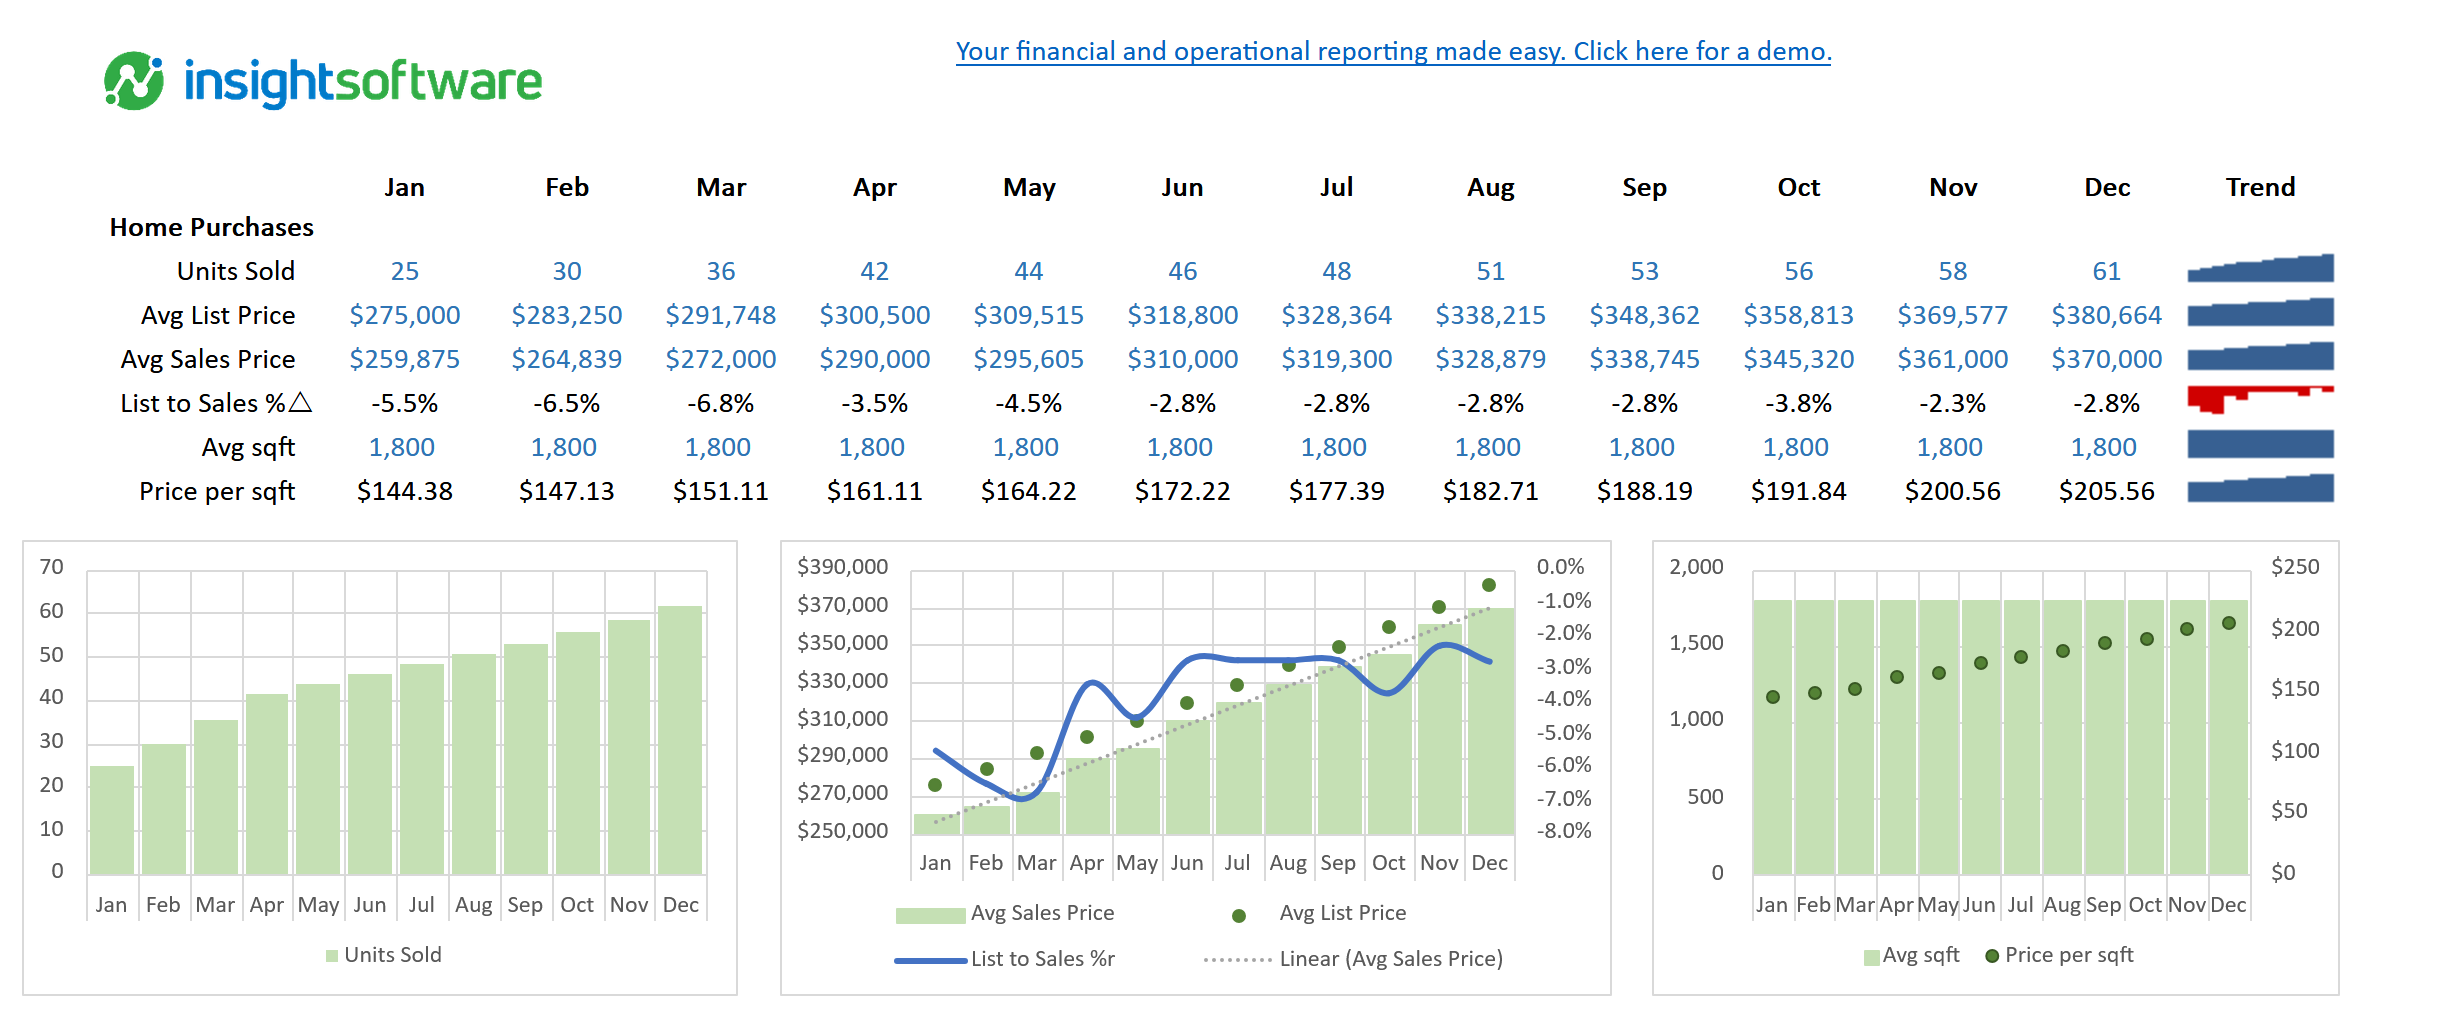2460x1014 pixels.
Task: Select the Units Sold trend sparkline
Action: (x=2262, y=268)
